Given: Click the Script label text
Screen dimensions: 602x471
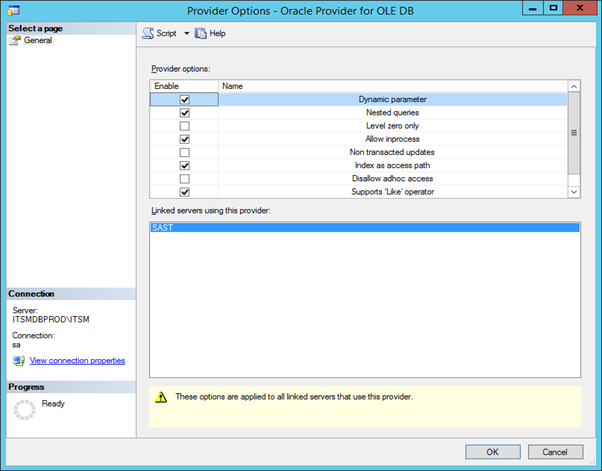Looking at the screenshot, I should 166,33.
